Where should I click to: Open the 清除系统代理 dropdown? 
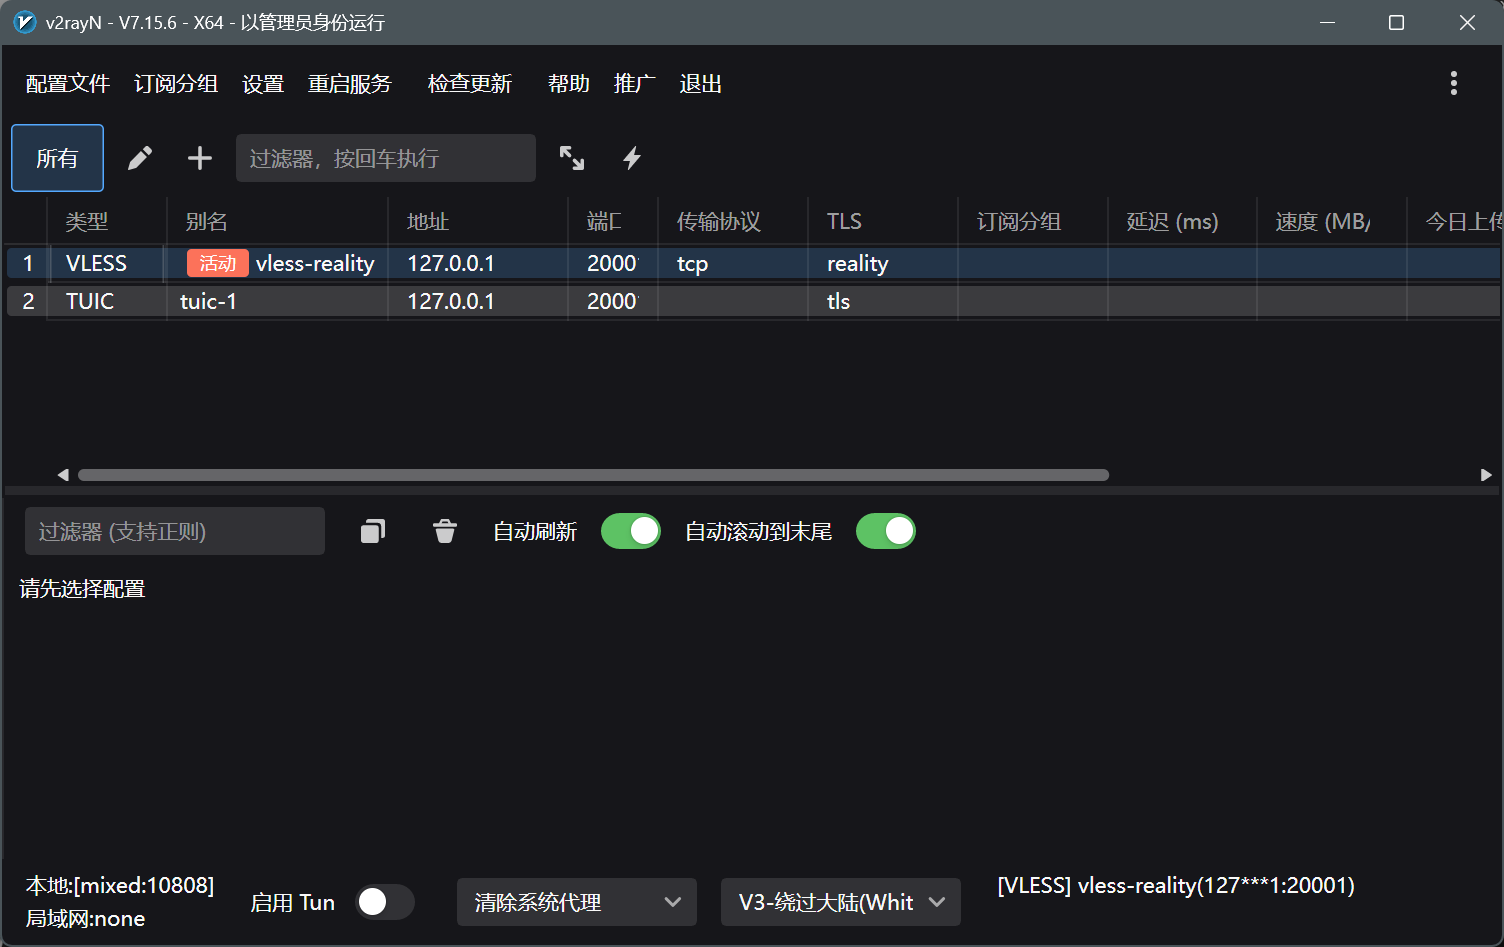(x=577, y=902)
